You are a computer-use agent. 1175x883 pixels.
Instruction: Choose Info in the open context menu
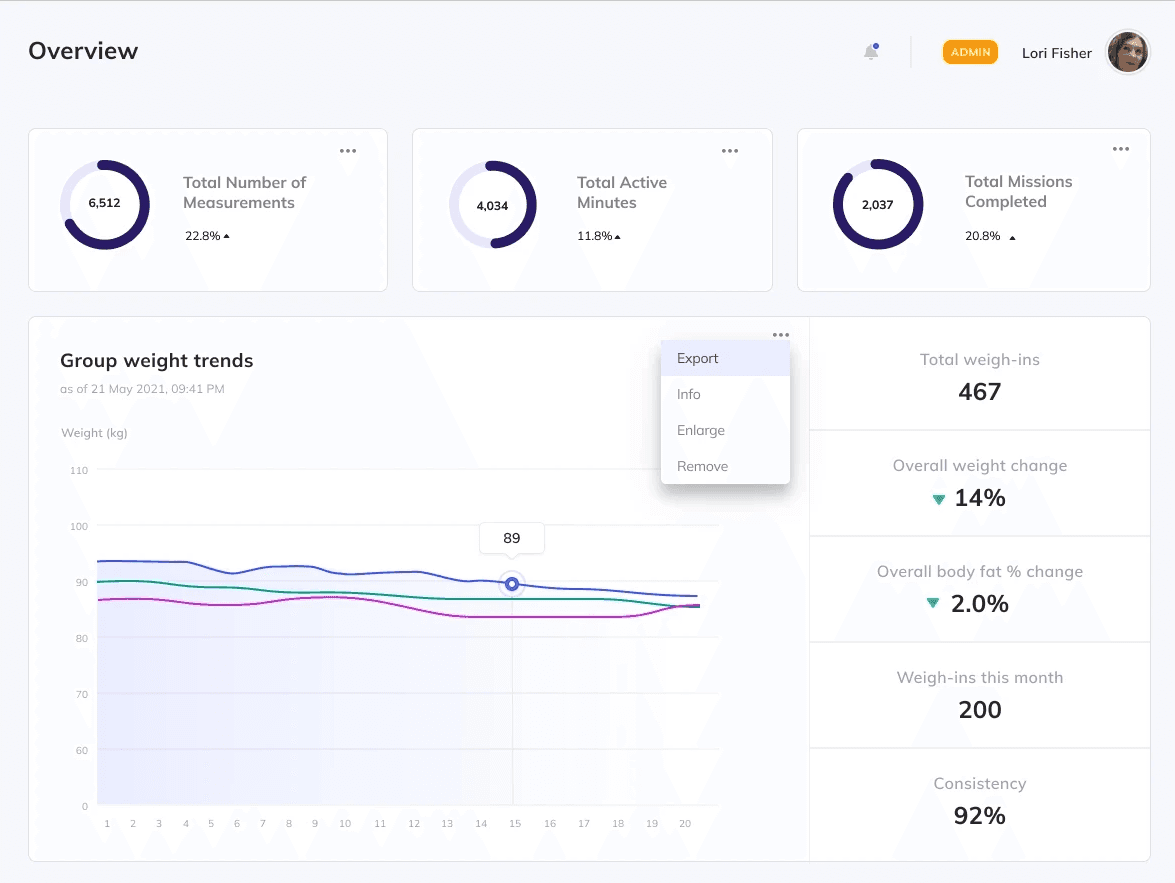688,394
